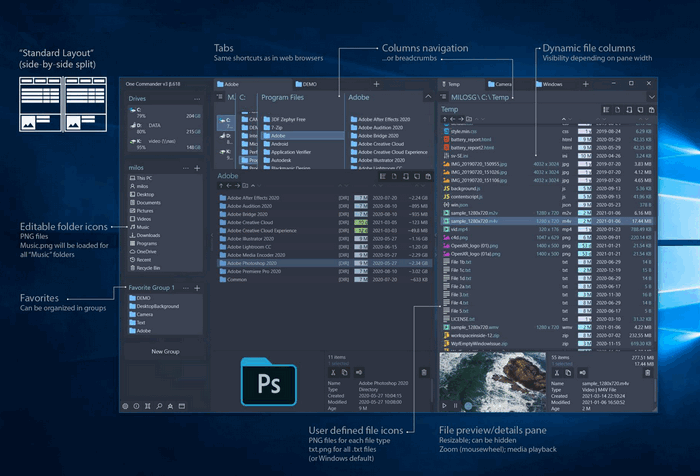Go up one level in the Adobe pane

tap(221, 186)
